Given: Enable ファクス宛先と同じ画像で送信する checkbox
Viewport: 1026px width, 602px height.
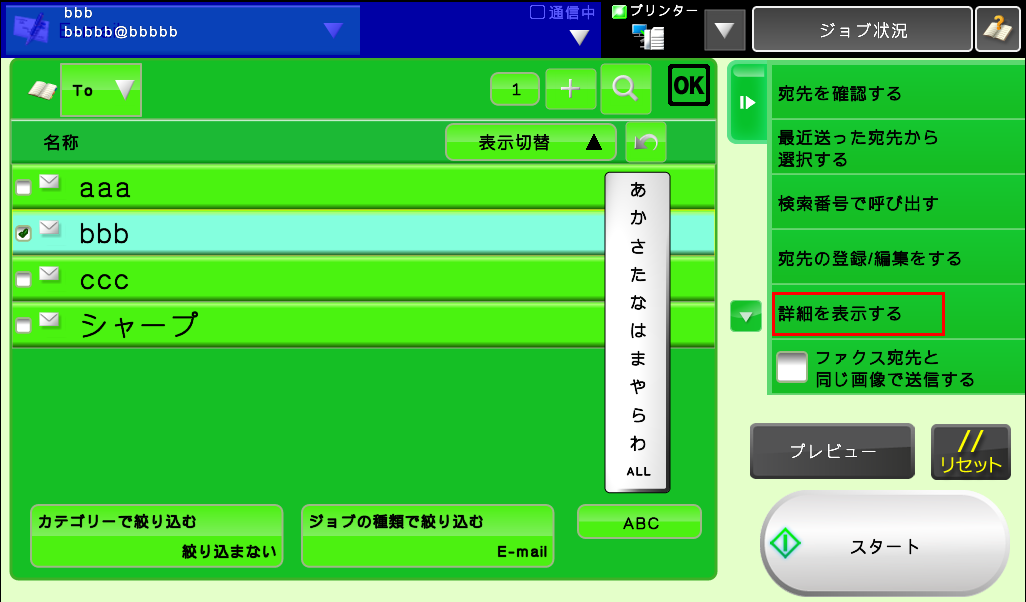Looking at the screenshot, I should pyautogui.click(x=792, y=367).
